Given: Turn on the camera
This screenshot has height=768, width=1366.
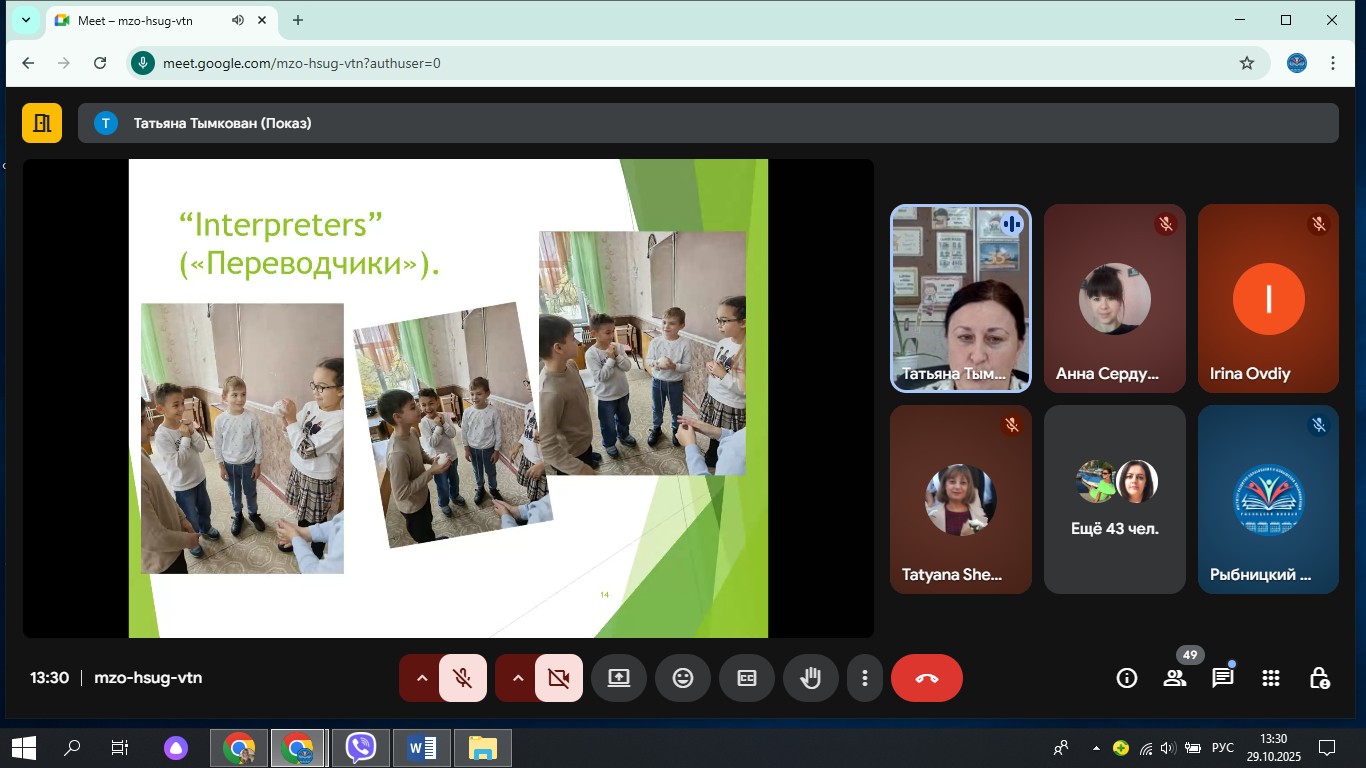Looking at the screenshot, I should pos(558,678).
